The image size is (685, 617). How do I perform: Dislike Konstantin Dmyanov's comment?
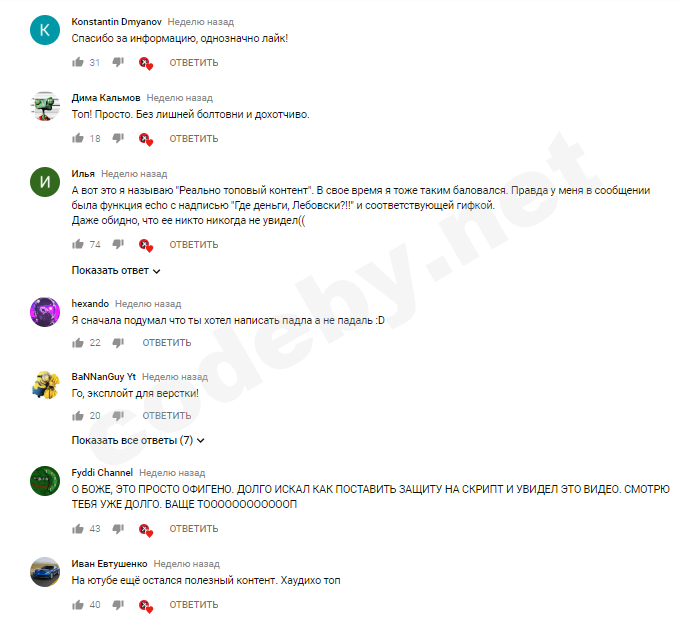pyautogui.click(x=118, y=62)
